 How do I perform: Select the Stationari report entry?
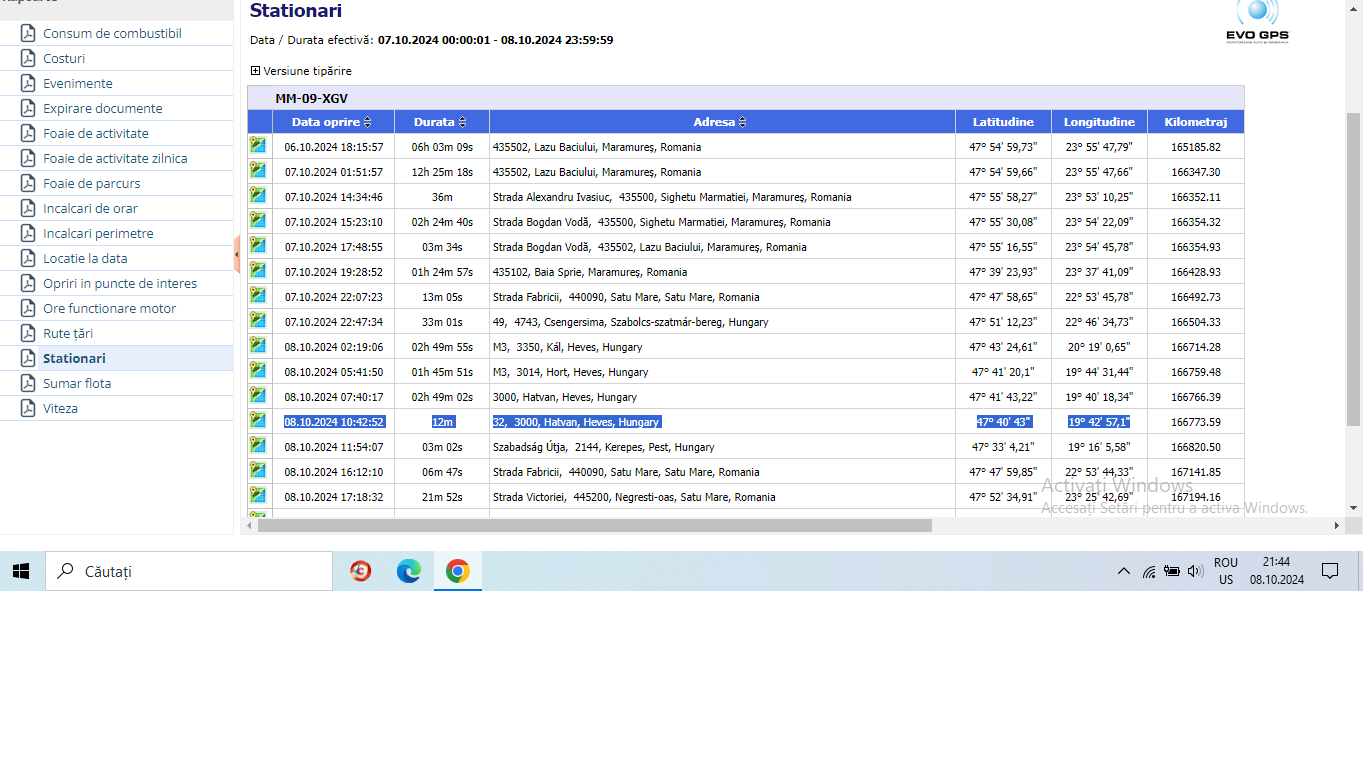[74, 358]
